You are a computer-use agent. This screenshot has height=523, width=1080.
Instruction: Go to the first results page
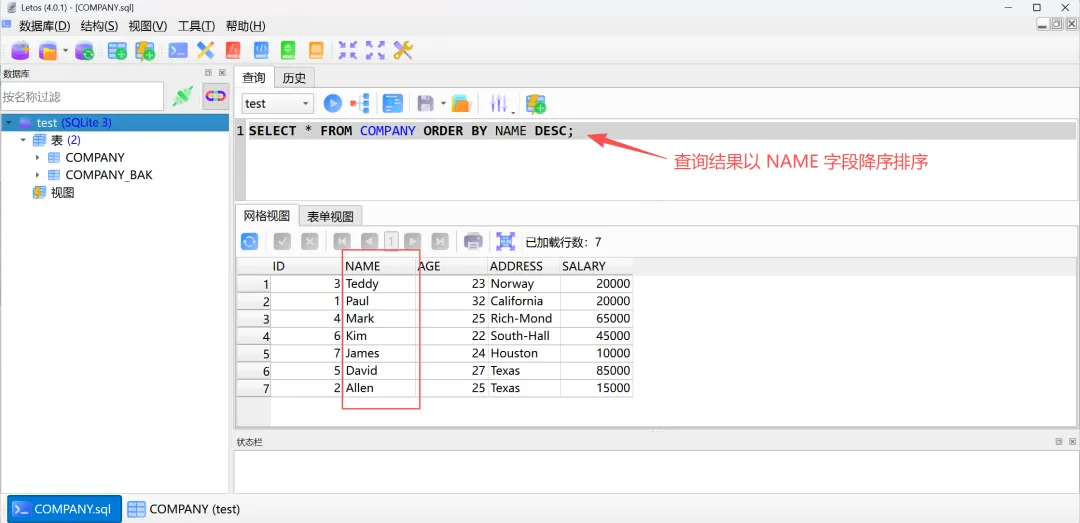pyautogui.click(x=342, y=241)
